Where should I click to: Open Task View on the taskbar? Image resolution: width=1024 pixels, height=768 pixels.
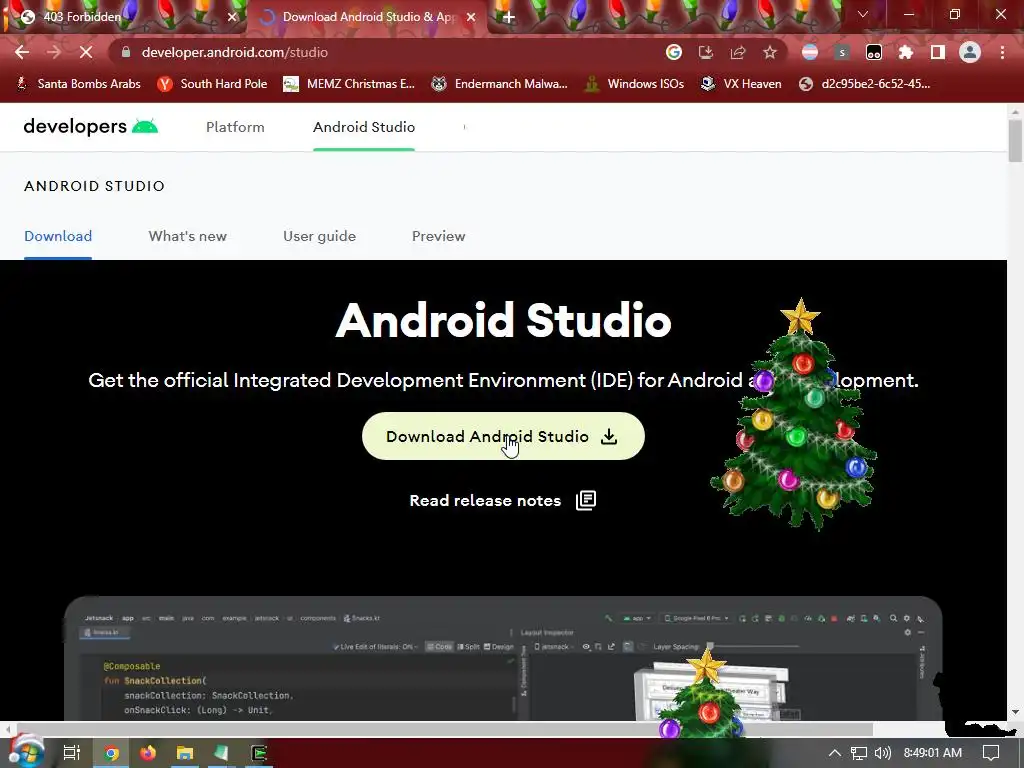(x=72, y=753)
